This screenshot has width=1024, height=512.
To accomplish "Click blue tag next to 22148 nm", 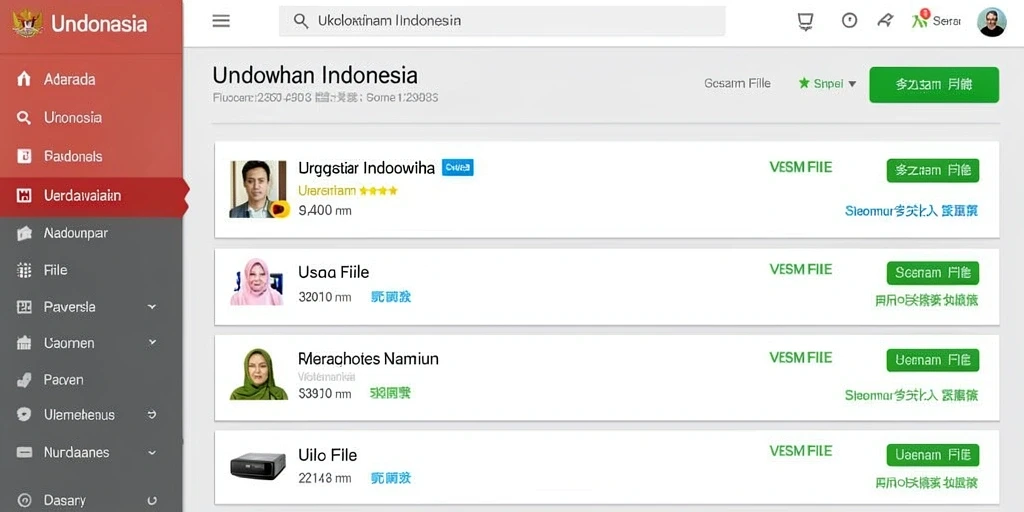I will point(391,478).
